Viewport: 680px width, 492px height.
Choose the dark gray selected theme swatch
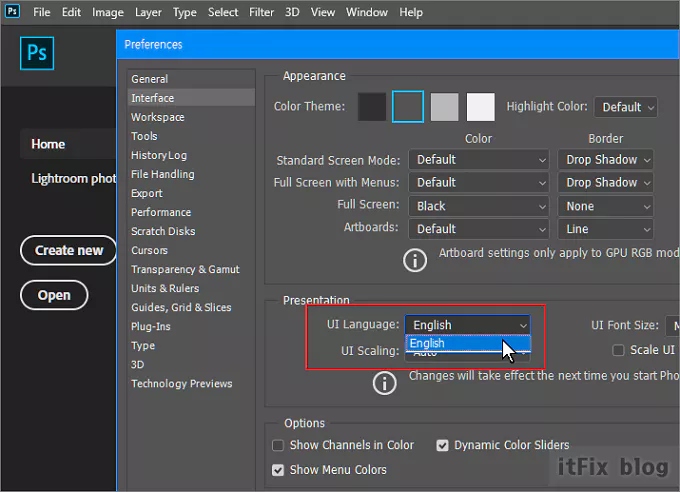coord(408,107)
